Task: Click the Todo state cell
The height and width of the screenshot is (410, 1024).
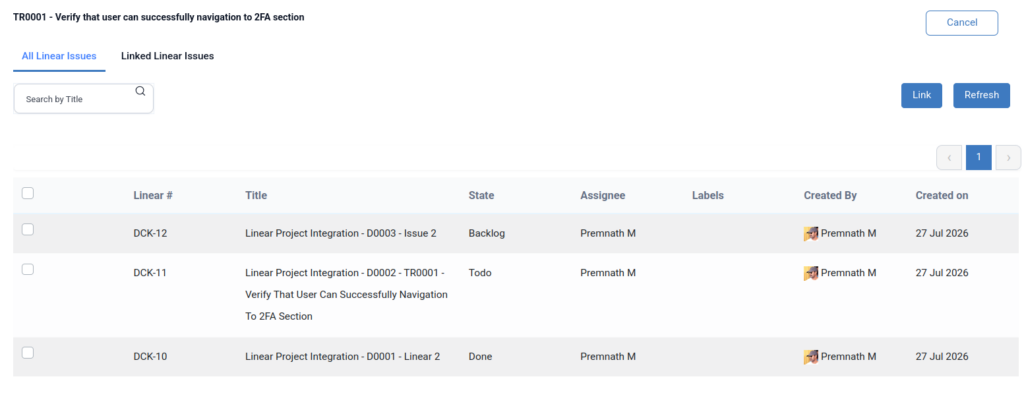Action: 479,273
